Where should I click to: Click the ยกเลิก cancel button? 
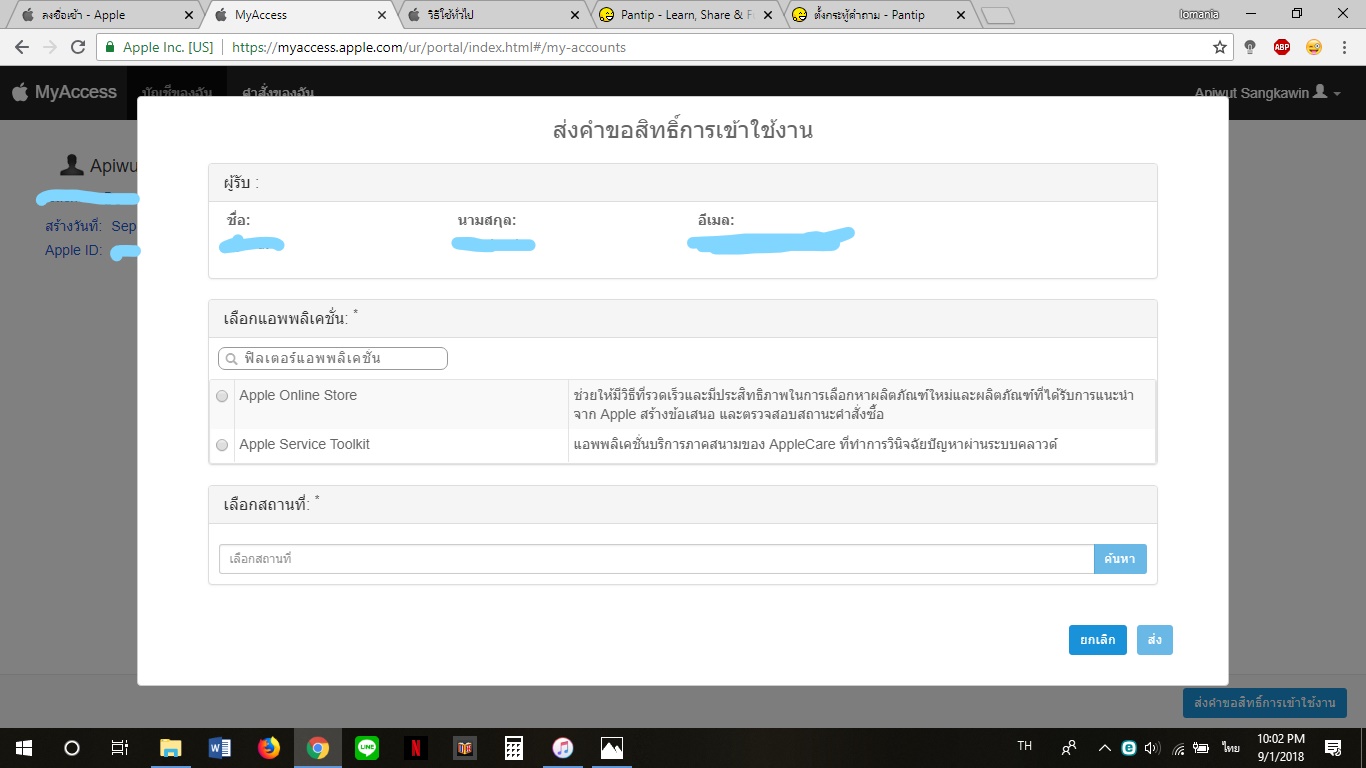[1098, 640]
